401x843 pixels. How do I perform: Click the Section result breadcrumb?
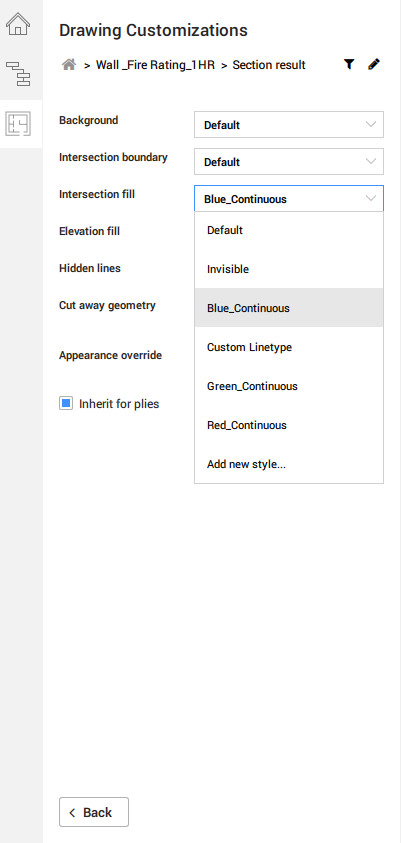pyautogui.click(x=269, y=65)
